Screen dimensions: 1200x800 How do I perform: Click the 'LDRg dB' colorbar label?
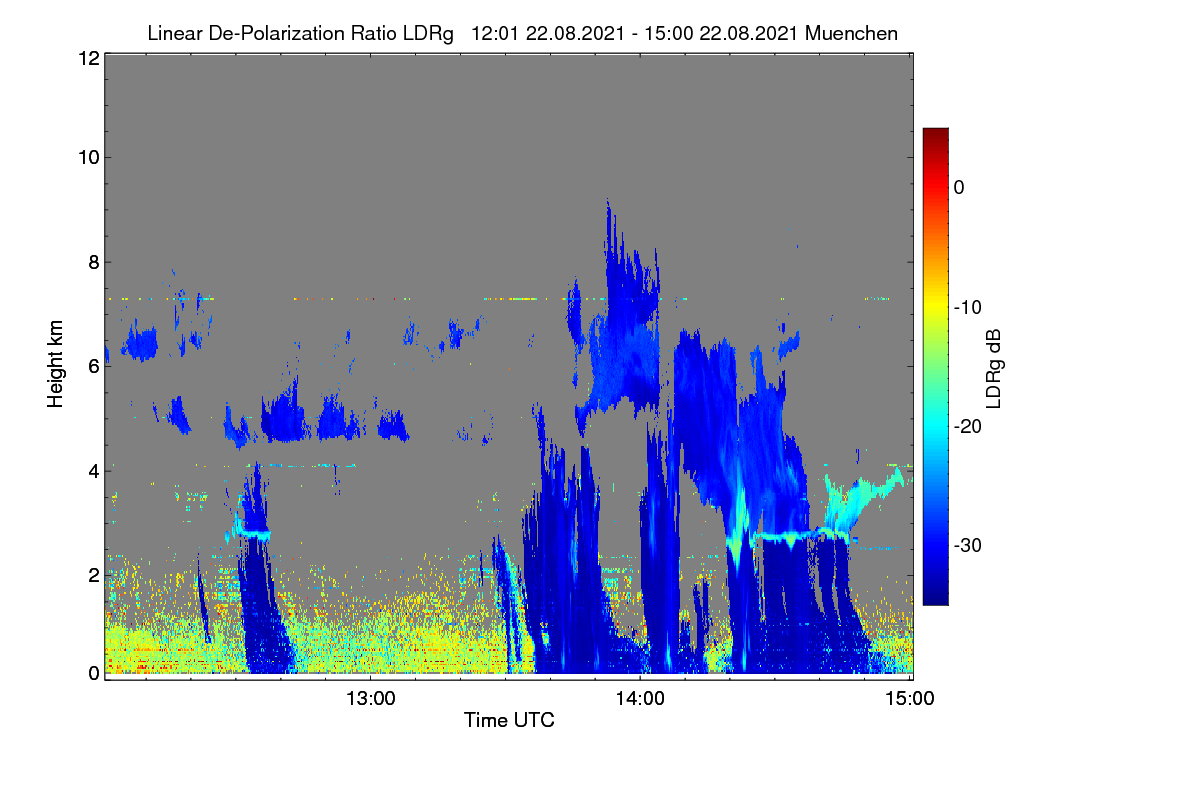tap(994, 369)
